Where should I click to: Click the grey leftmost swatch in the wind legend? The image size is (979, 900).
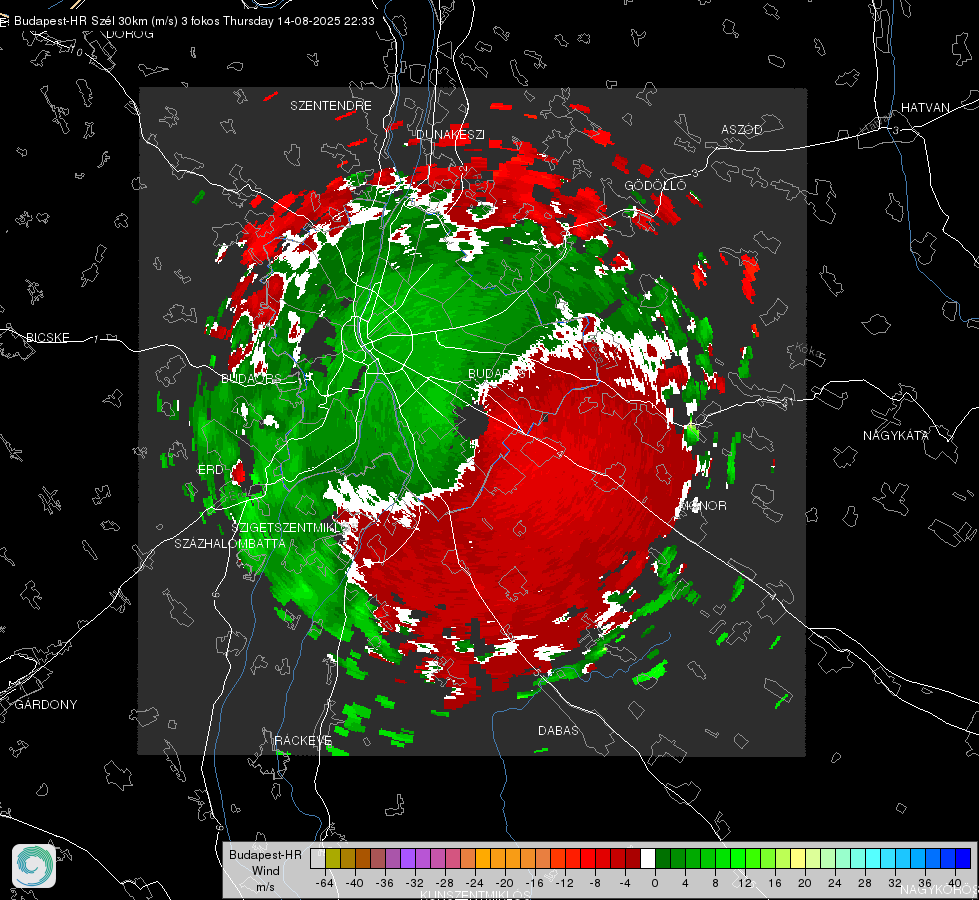coord(317,859)
